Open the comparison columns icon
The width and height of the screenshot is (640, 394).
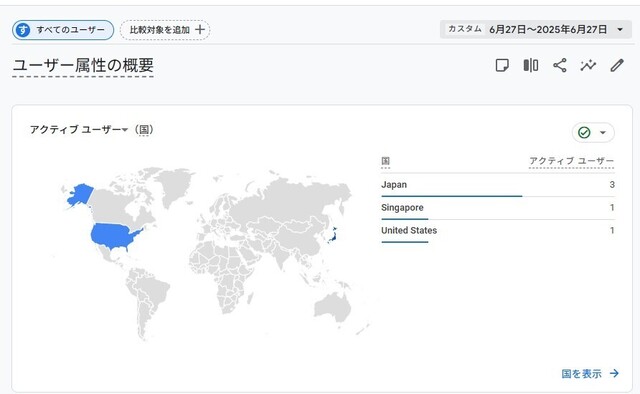tap(531, 65)
